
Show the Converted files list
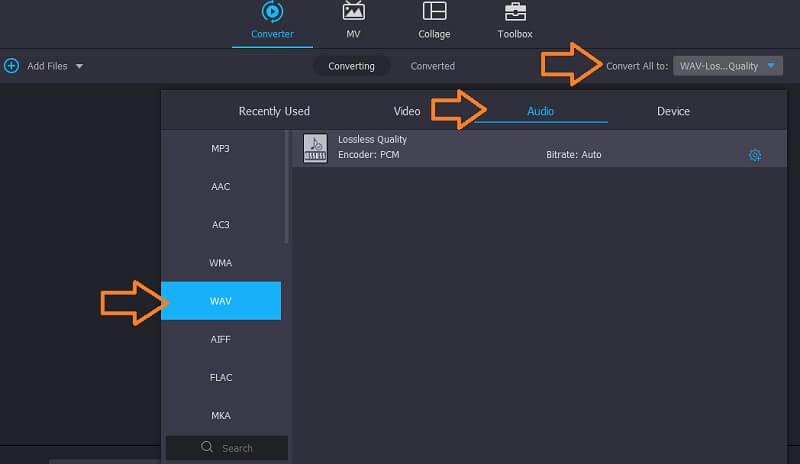[x=432, y=66]
